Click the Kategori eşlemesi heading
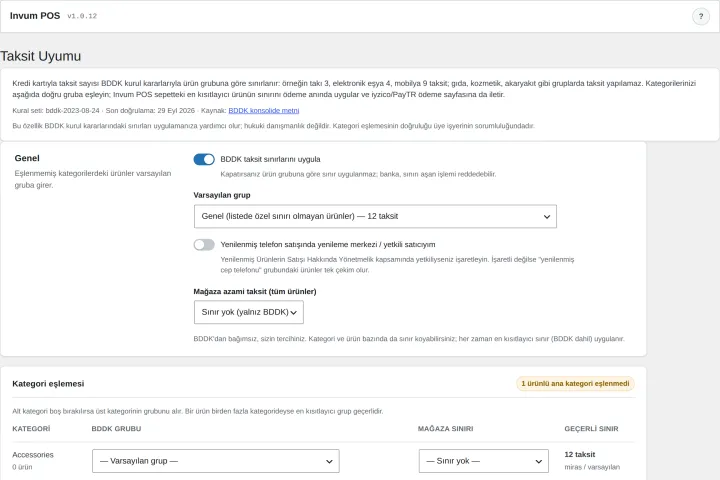 tap(48, 384)
